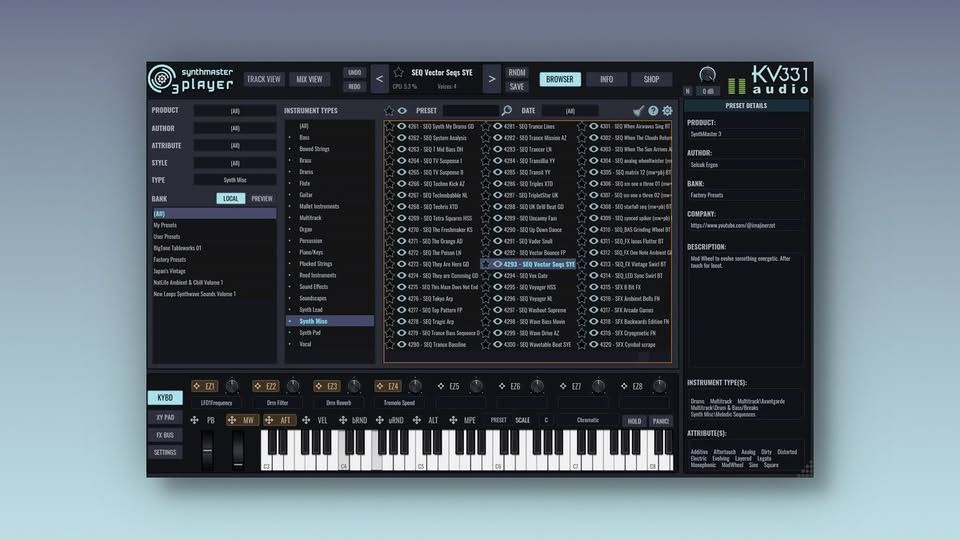Select the KYBD tab

click(165, 398)
